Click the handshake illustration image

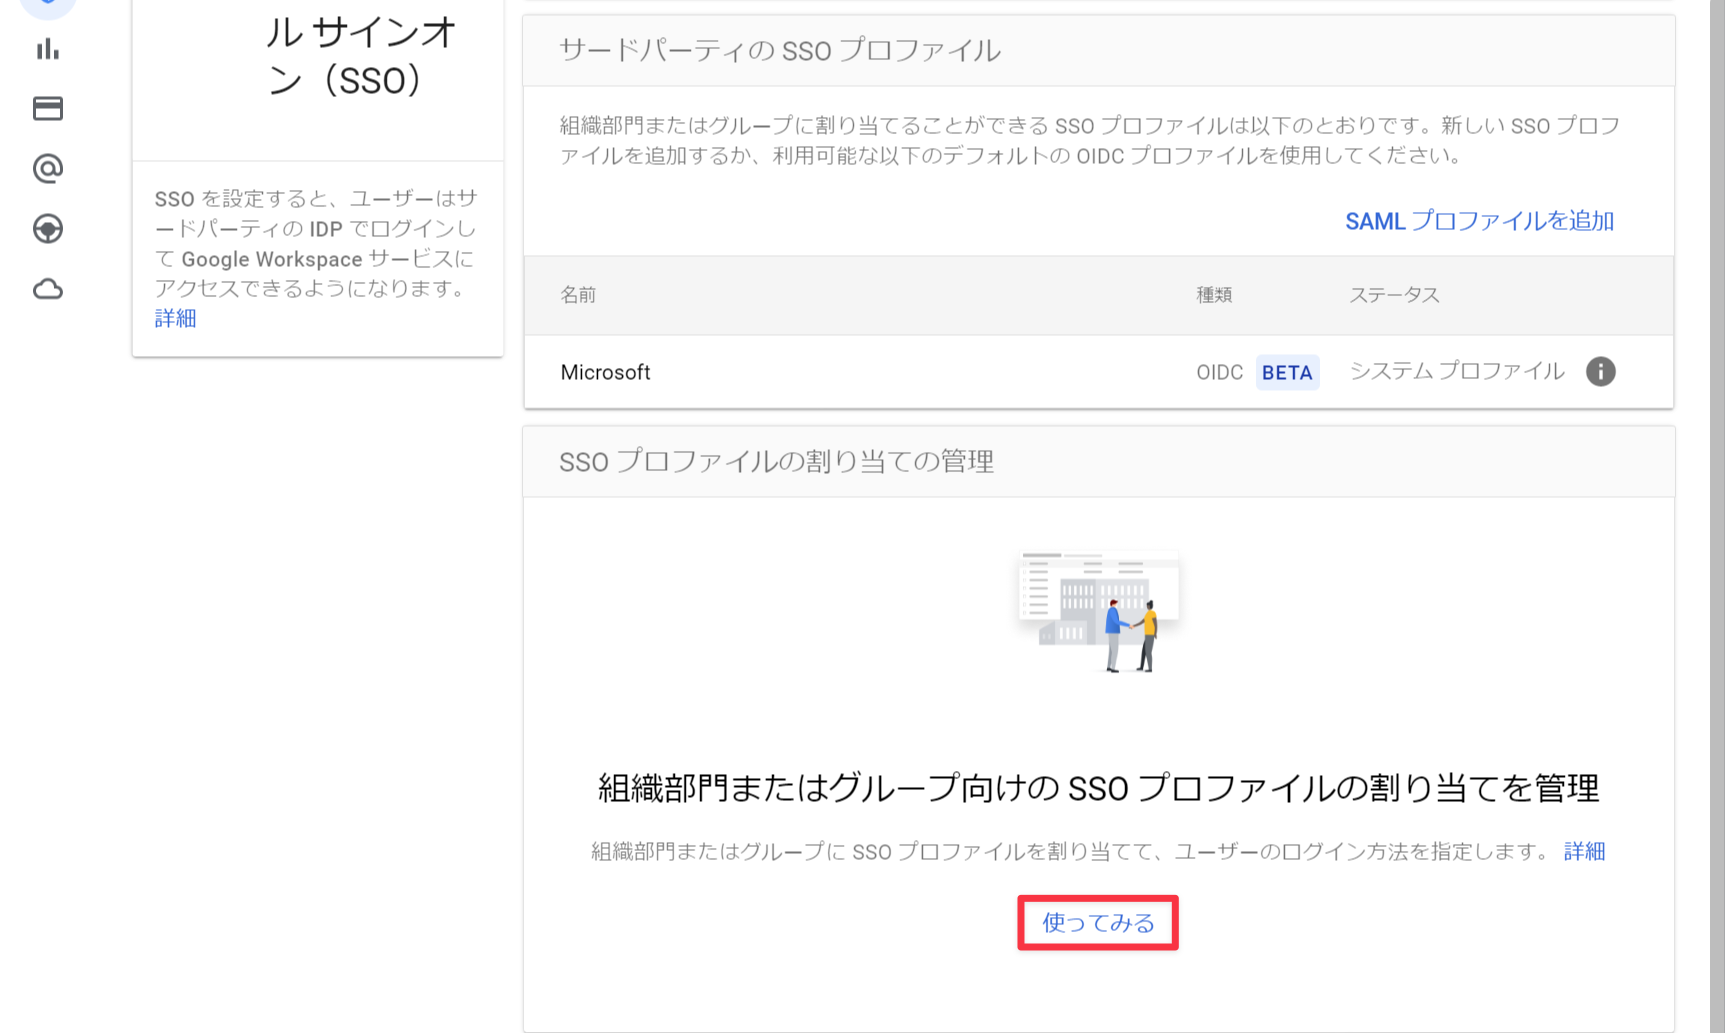(1098, 612)
